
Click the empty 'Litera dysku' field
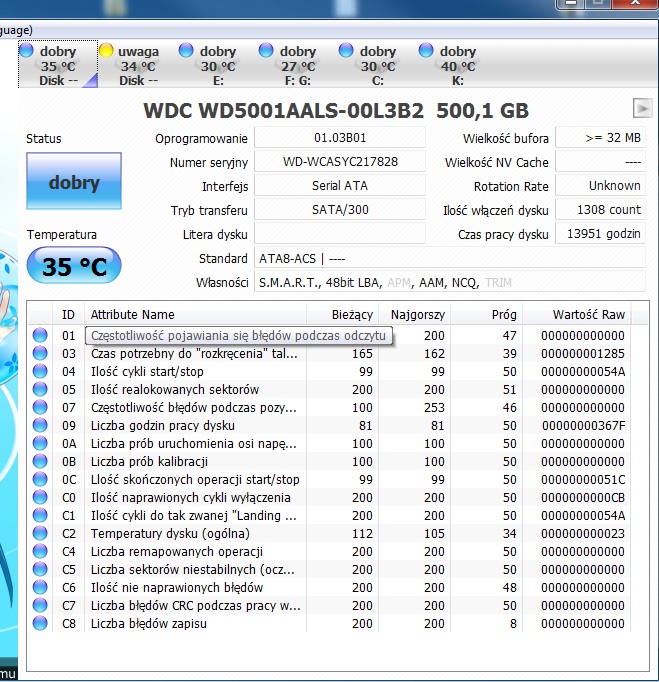(340, 234)
